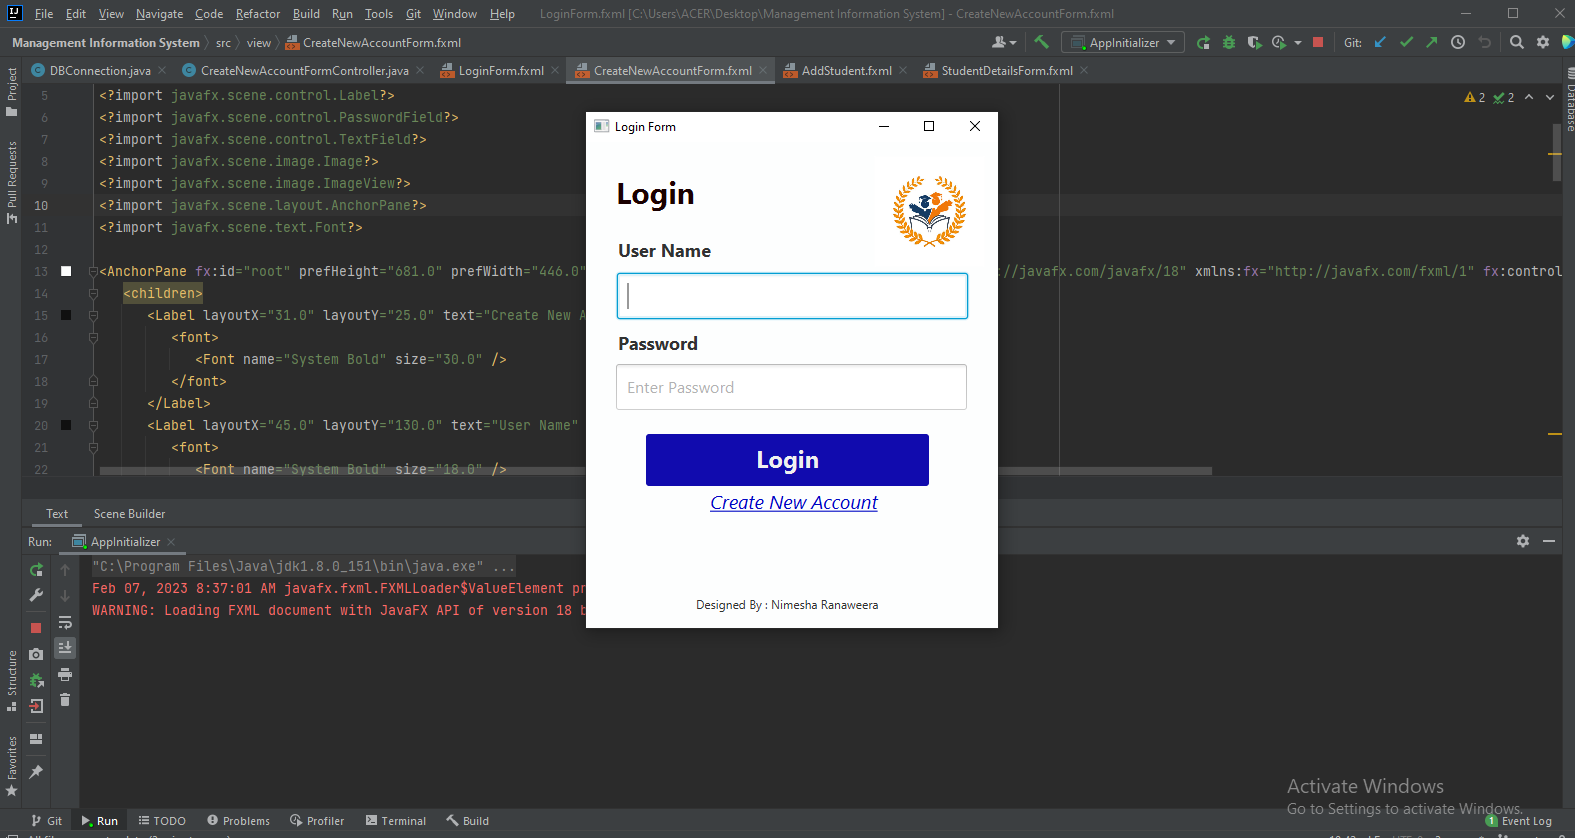
Task: Pin the Run tab
Action: [x=36, y=772]
